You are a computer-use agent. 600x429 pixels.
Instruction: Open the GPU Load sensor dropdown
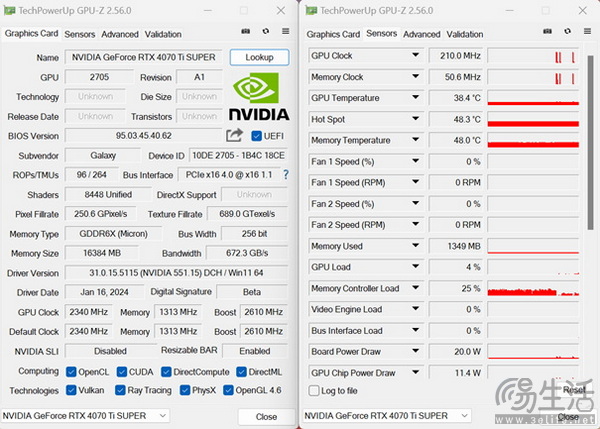click(415, 267)
